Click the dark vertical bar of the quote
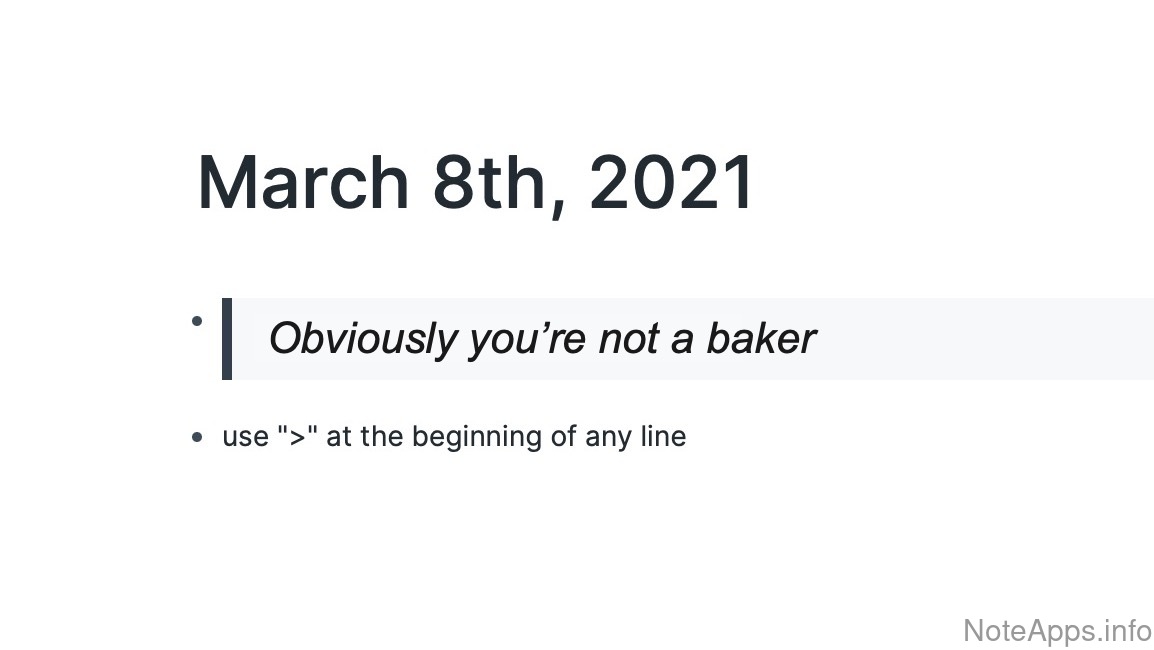This screenshot has width=1154, height=650. point(227,339)
